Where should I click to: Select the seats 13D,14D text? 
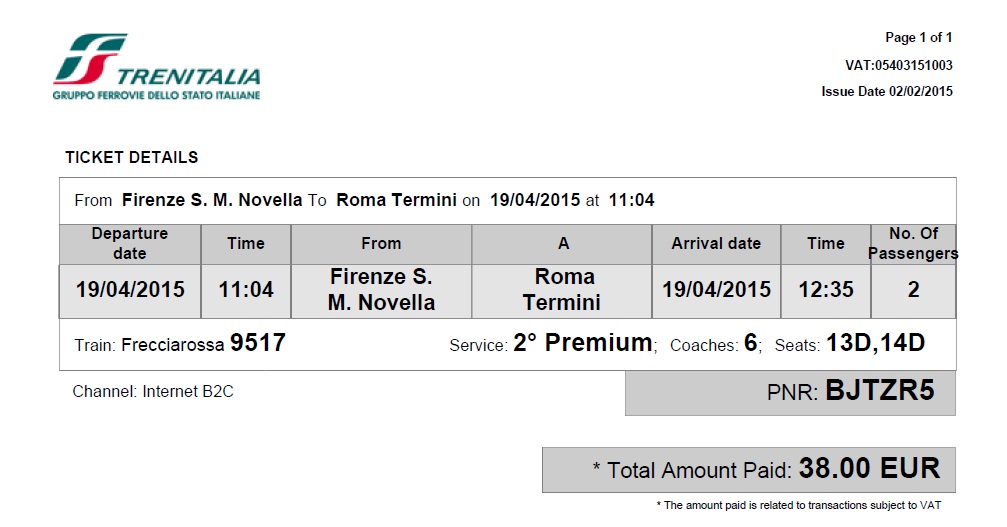875,343
